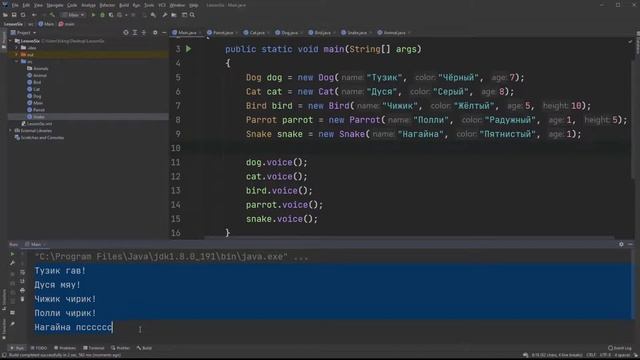Collapse the src folder node
The width and height of the screenshot is (640, 360).
[x=17, y=61]
